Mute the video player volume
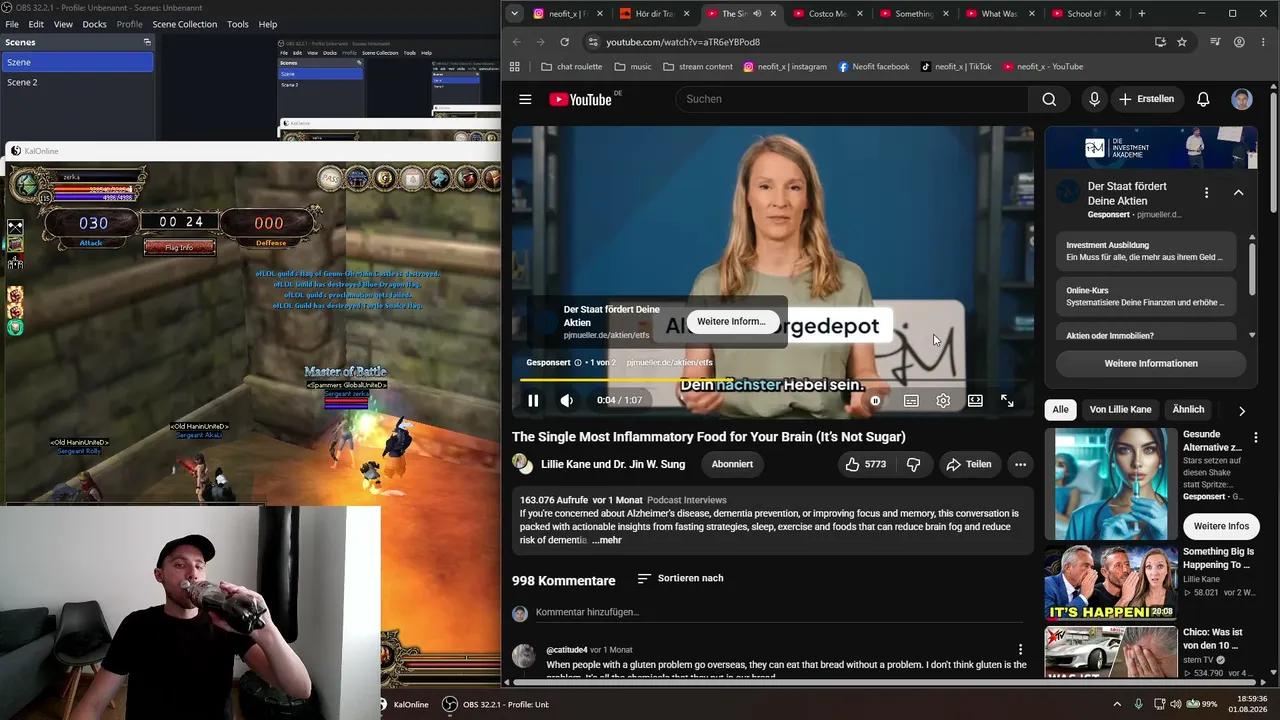The image size is (1280, 720). point(567,400)
